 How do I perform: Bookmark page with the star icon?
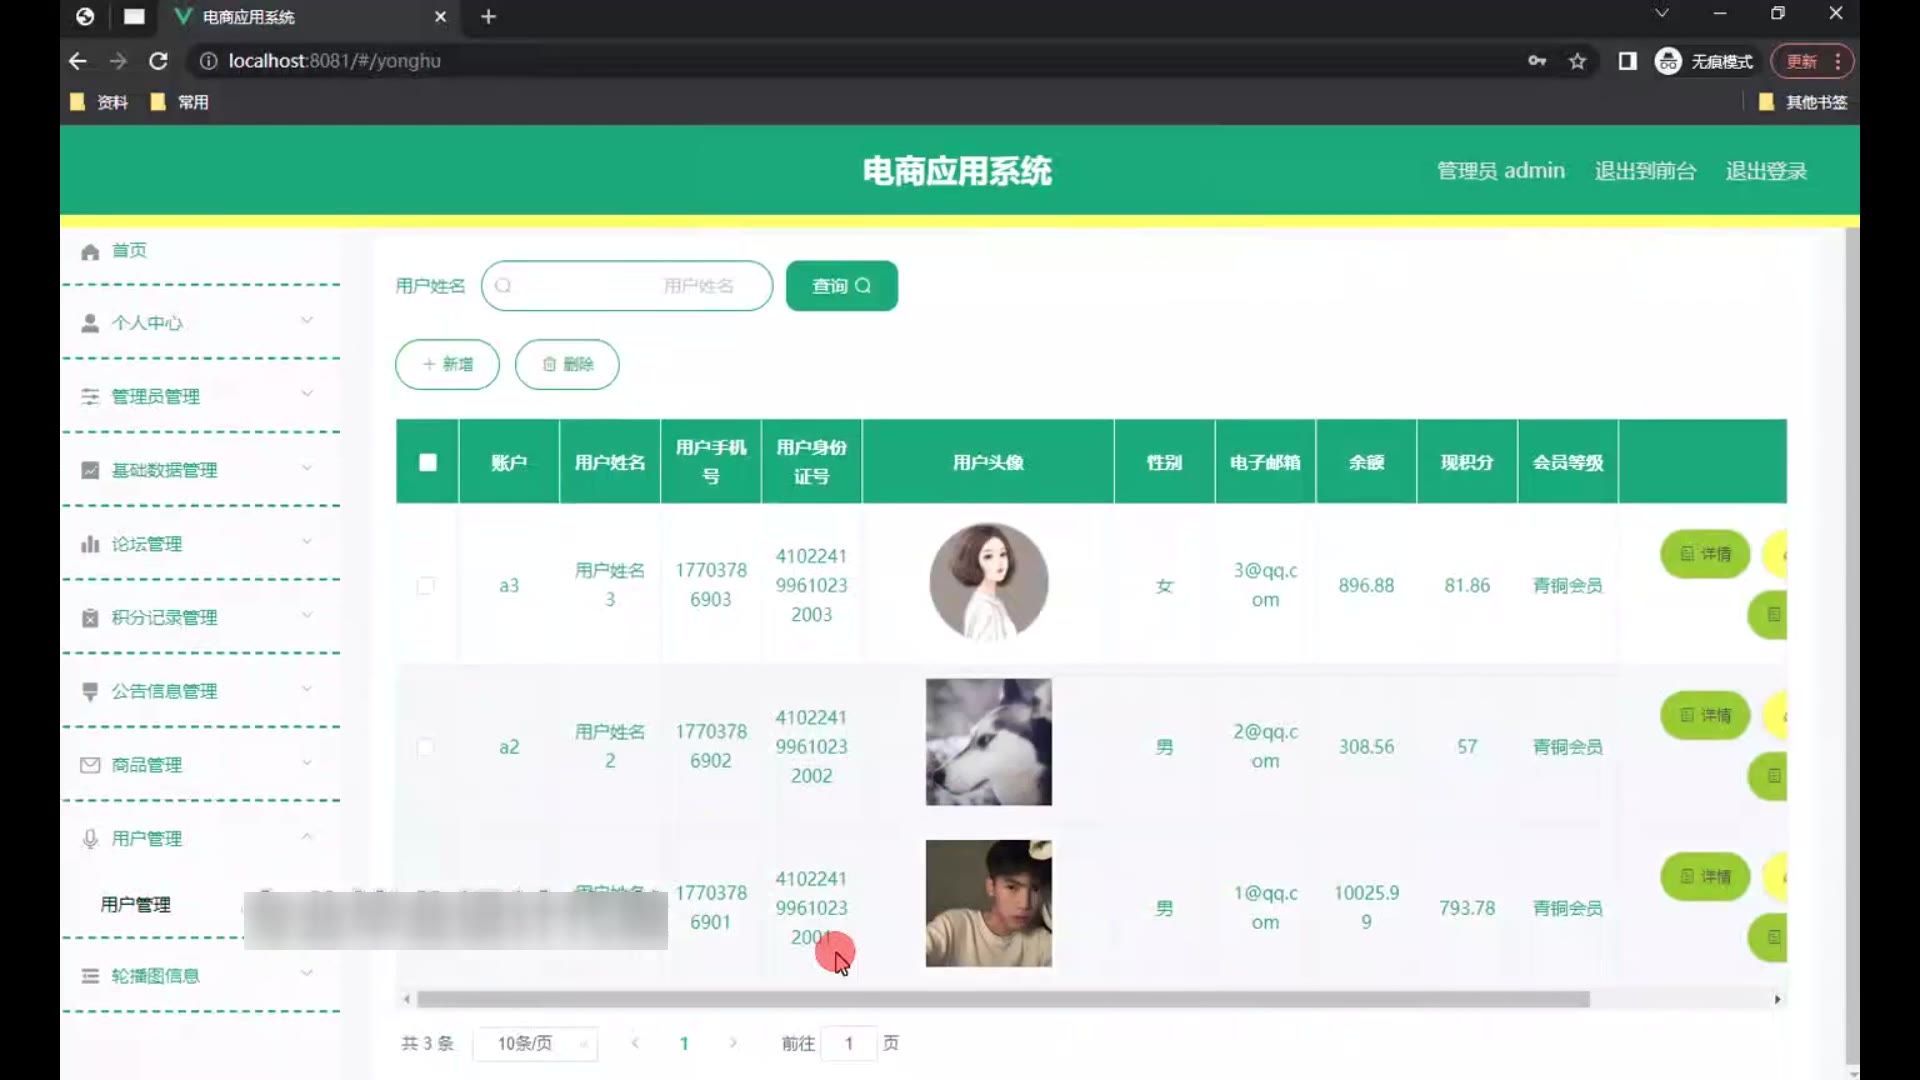click(x=1577, y=61)
